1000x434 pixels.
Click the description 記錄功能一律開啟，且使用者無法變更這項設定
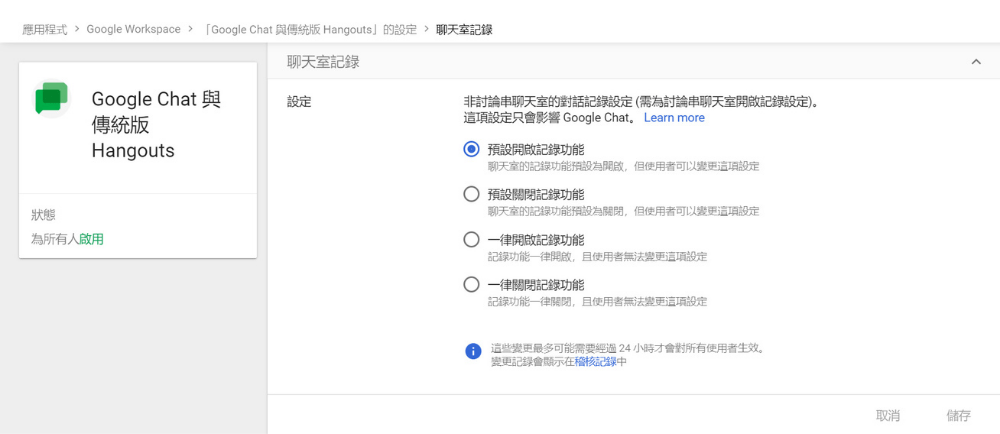598,256
